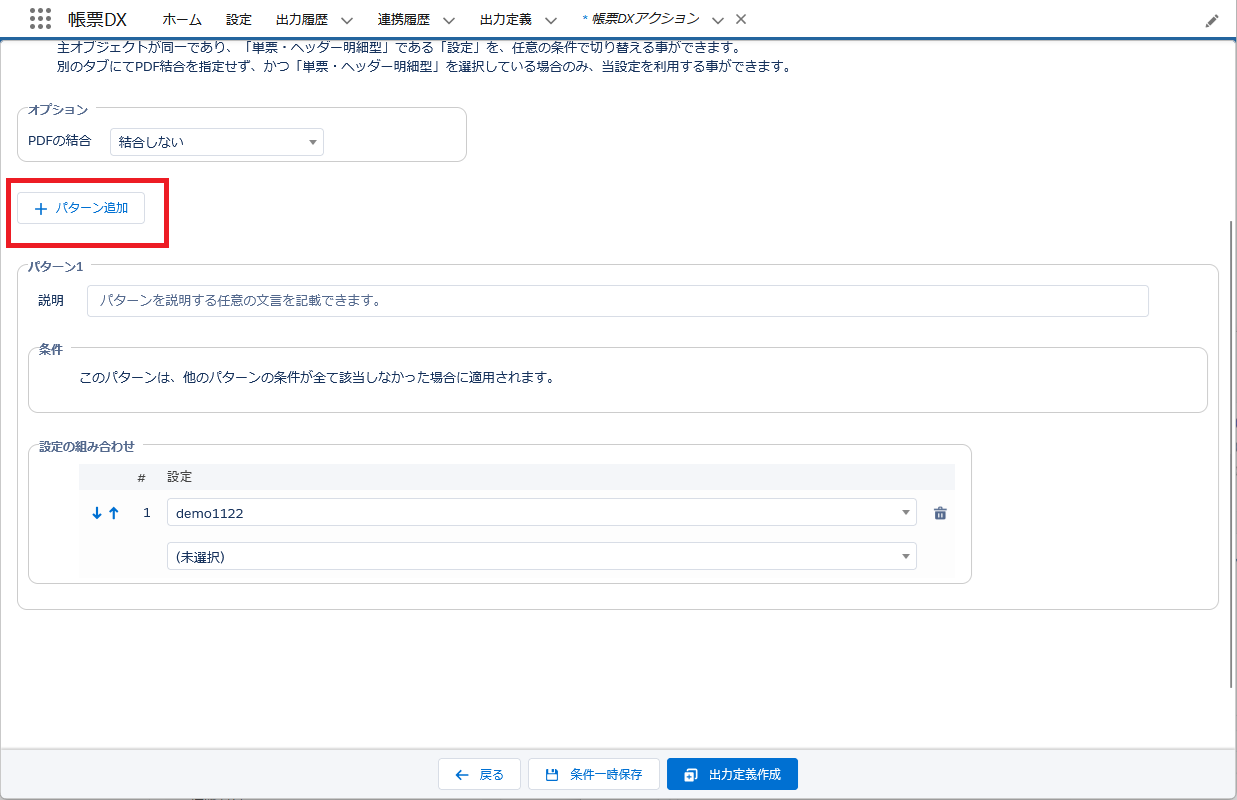
Task: Expand the 連携履歴 tab chevron
Action: pyautogui.click(x=449, y=19)
